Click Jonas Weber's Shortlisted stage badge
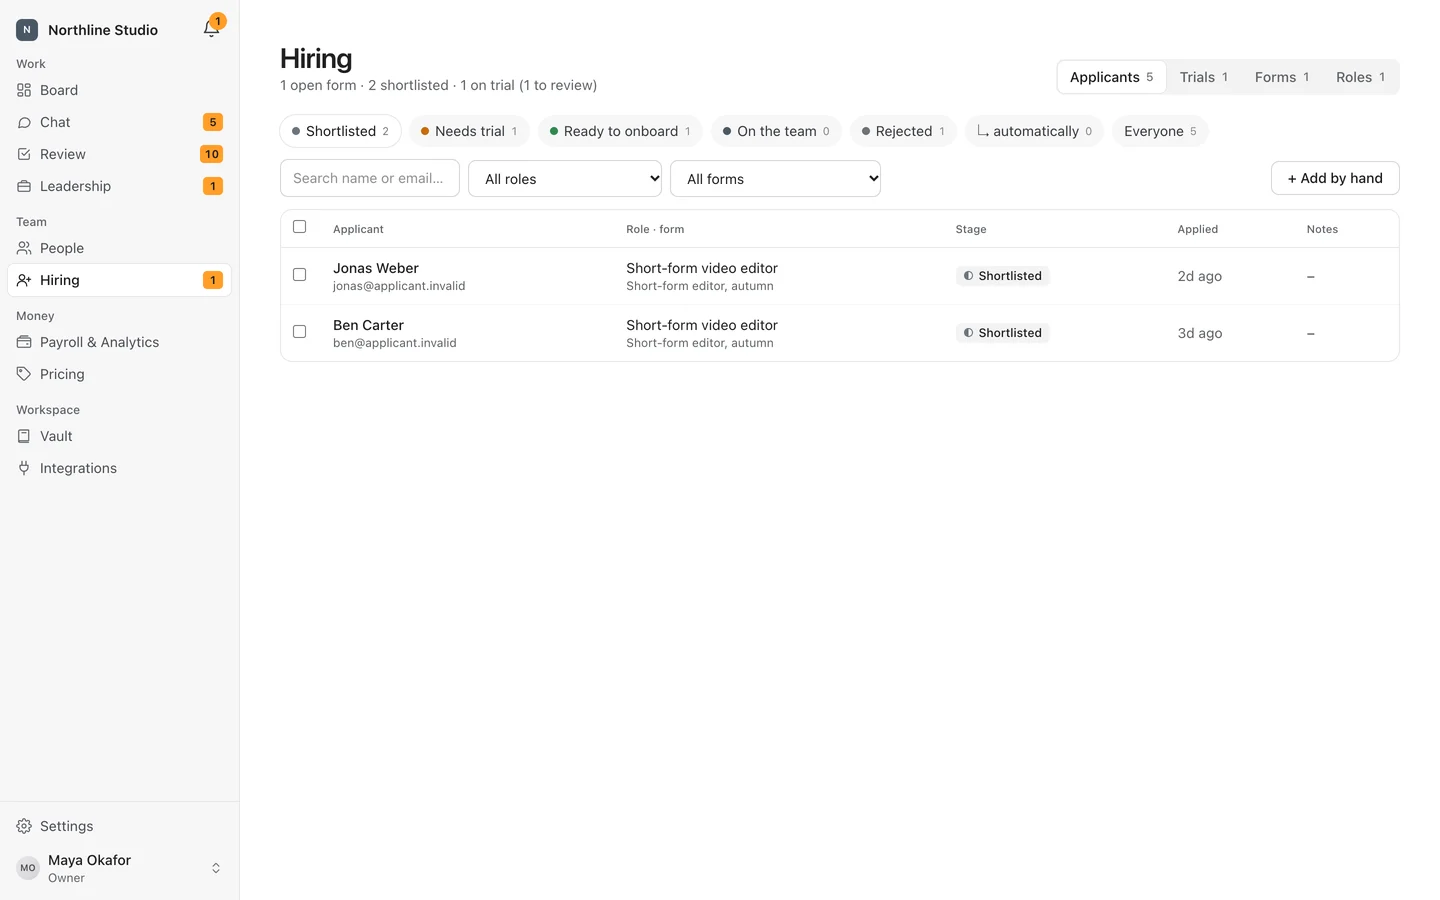 click(1002, 276)
